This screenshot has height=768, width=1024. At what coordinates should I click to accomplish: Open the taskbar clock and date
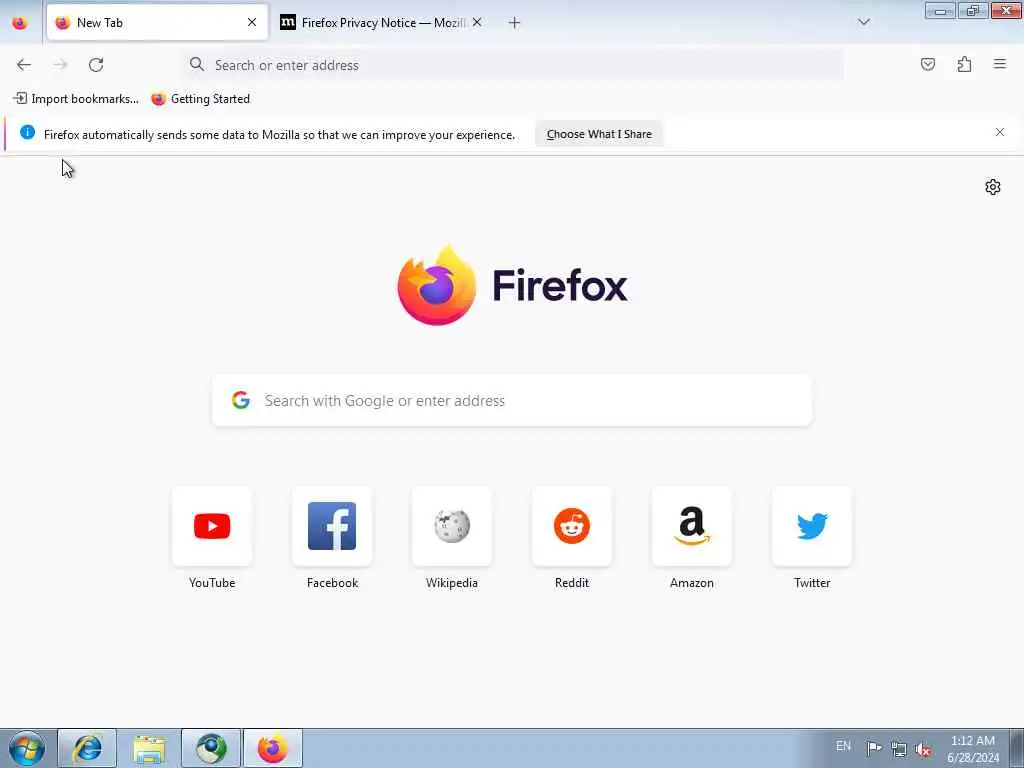coord(973,749)
